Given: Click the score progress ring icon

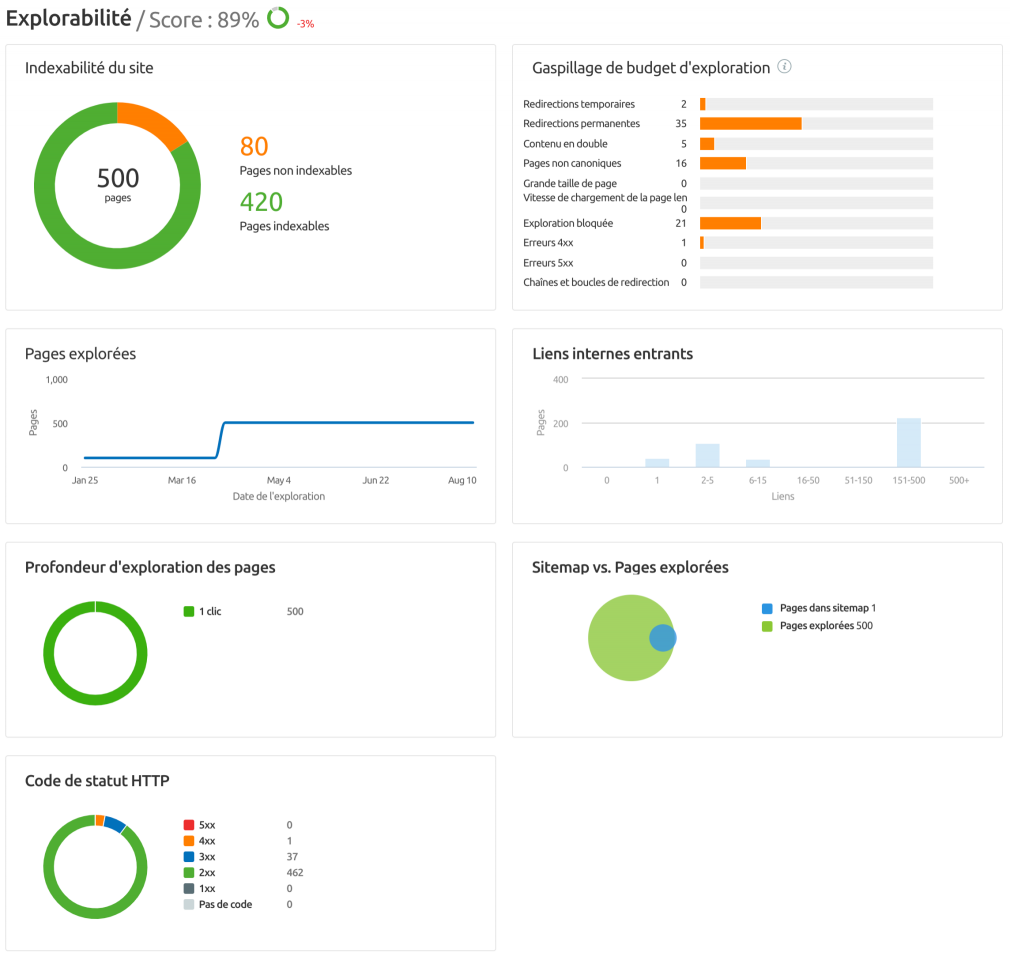Looking at the screenshot, I should pyautogui.click(x=278, y=18).
